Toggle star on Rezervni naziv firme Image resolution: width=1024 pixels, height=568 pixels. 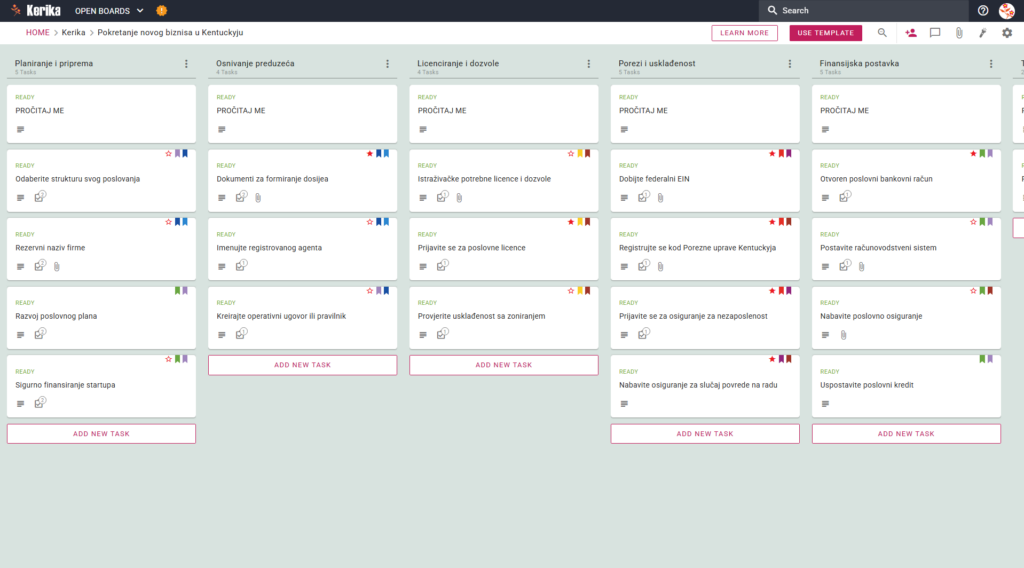coord(168,222)
